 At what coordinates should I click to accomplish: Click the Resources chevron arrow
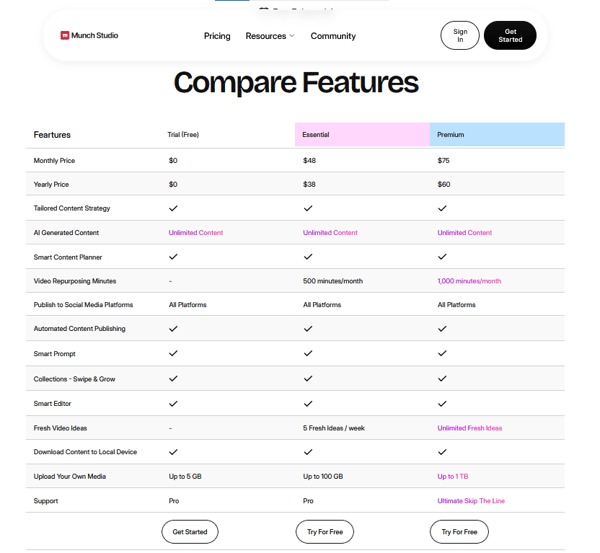[292, 36]
